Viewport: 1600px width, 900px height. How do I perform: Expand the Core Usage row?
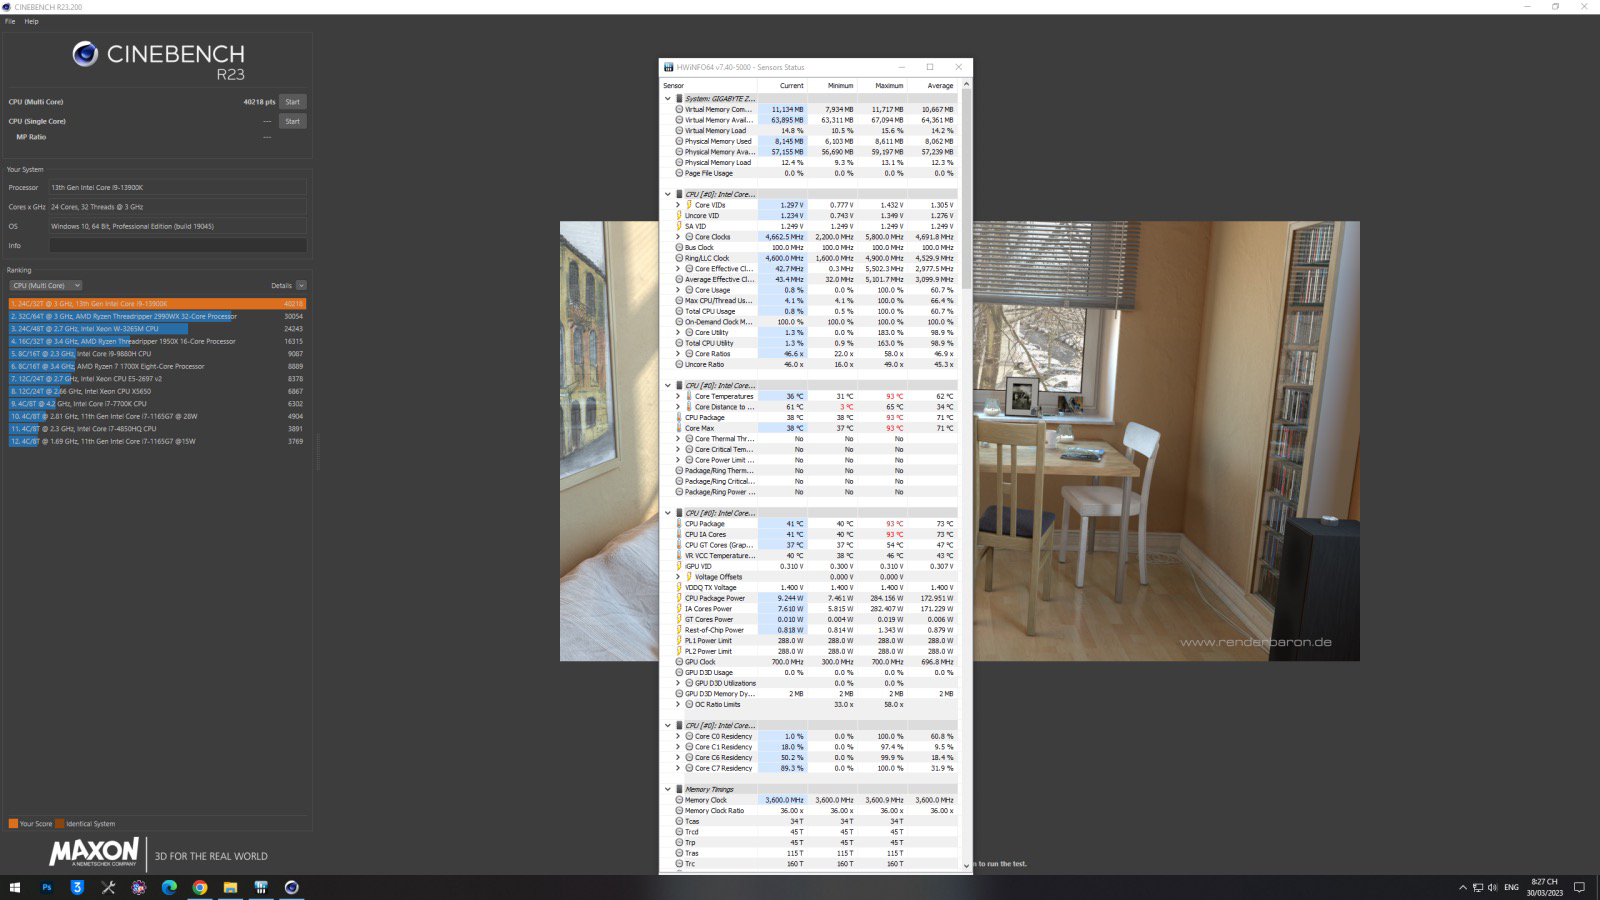click(678, 290)
